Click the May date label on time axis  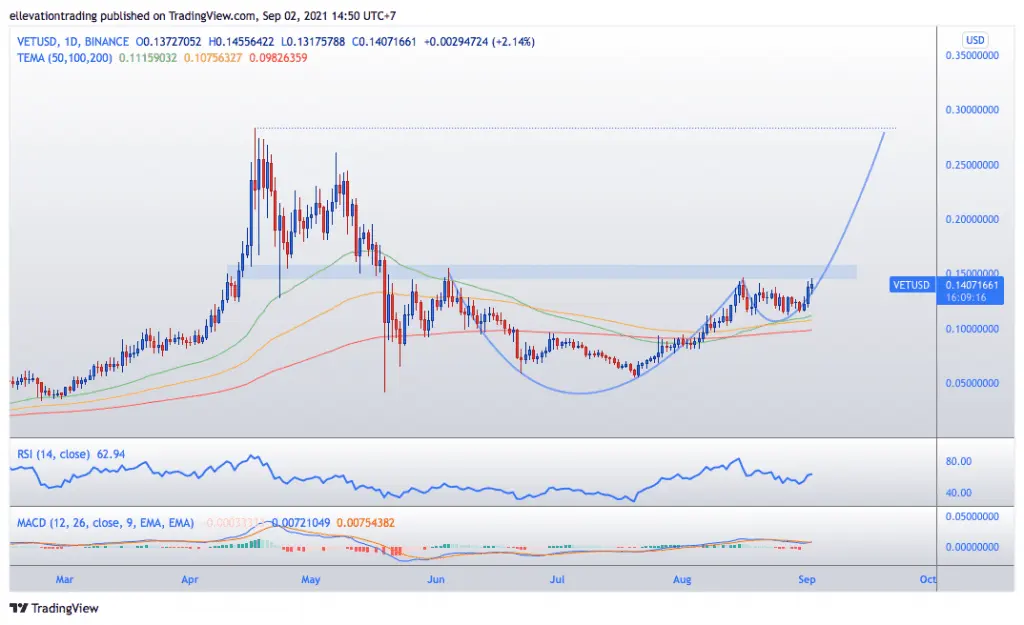point(311,579)
